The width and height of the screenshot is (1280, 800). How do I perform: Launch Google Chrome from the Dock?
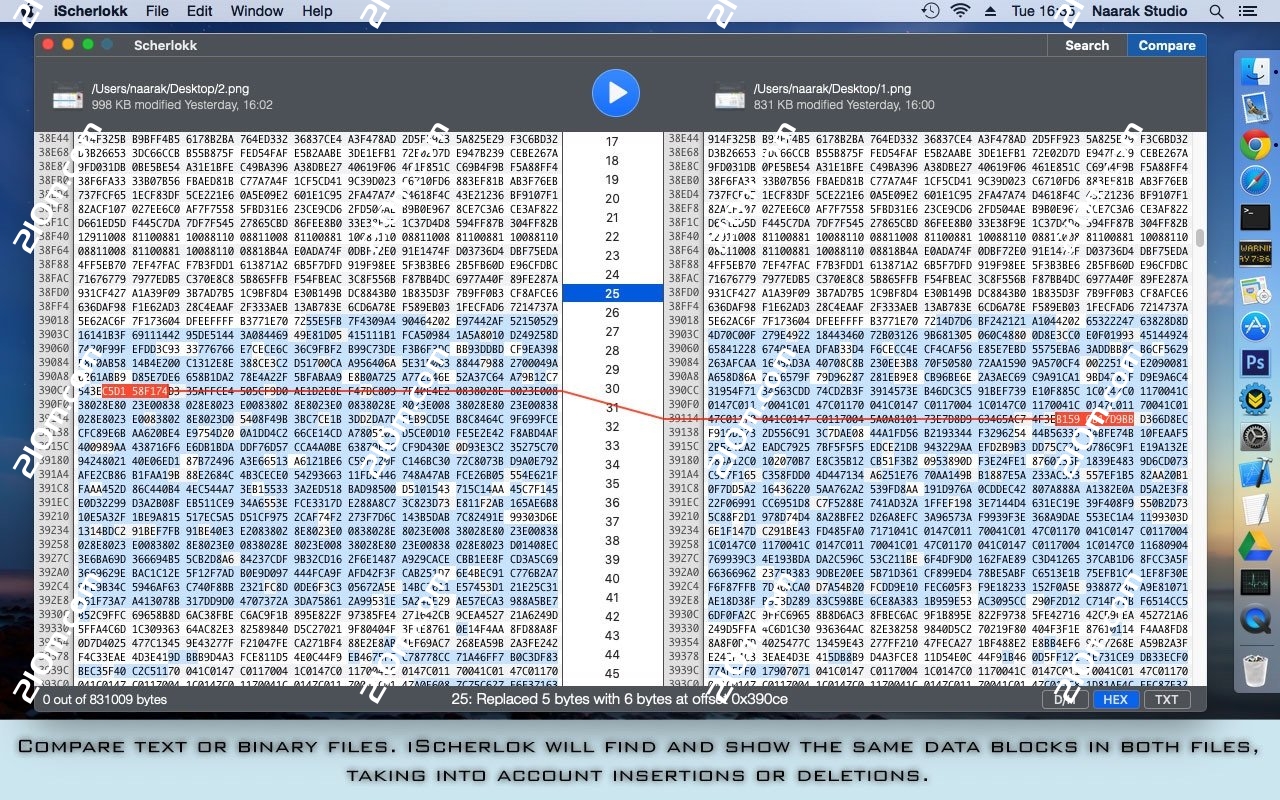pyautogui.click(x=1255, y=144)
